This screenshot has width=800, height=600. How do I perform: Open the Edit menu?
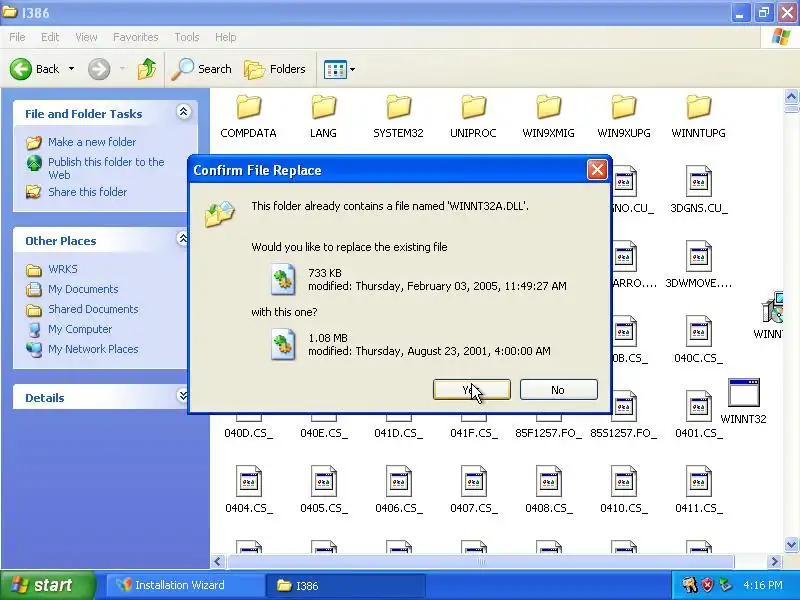[x=50, y=37]
